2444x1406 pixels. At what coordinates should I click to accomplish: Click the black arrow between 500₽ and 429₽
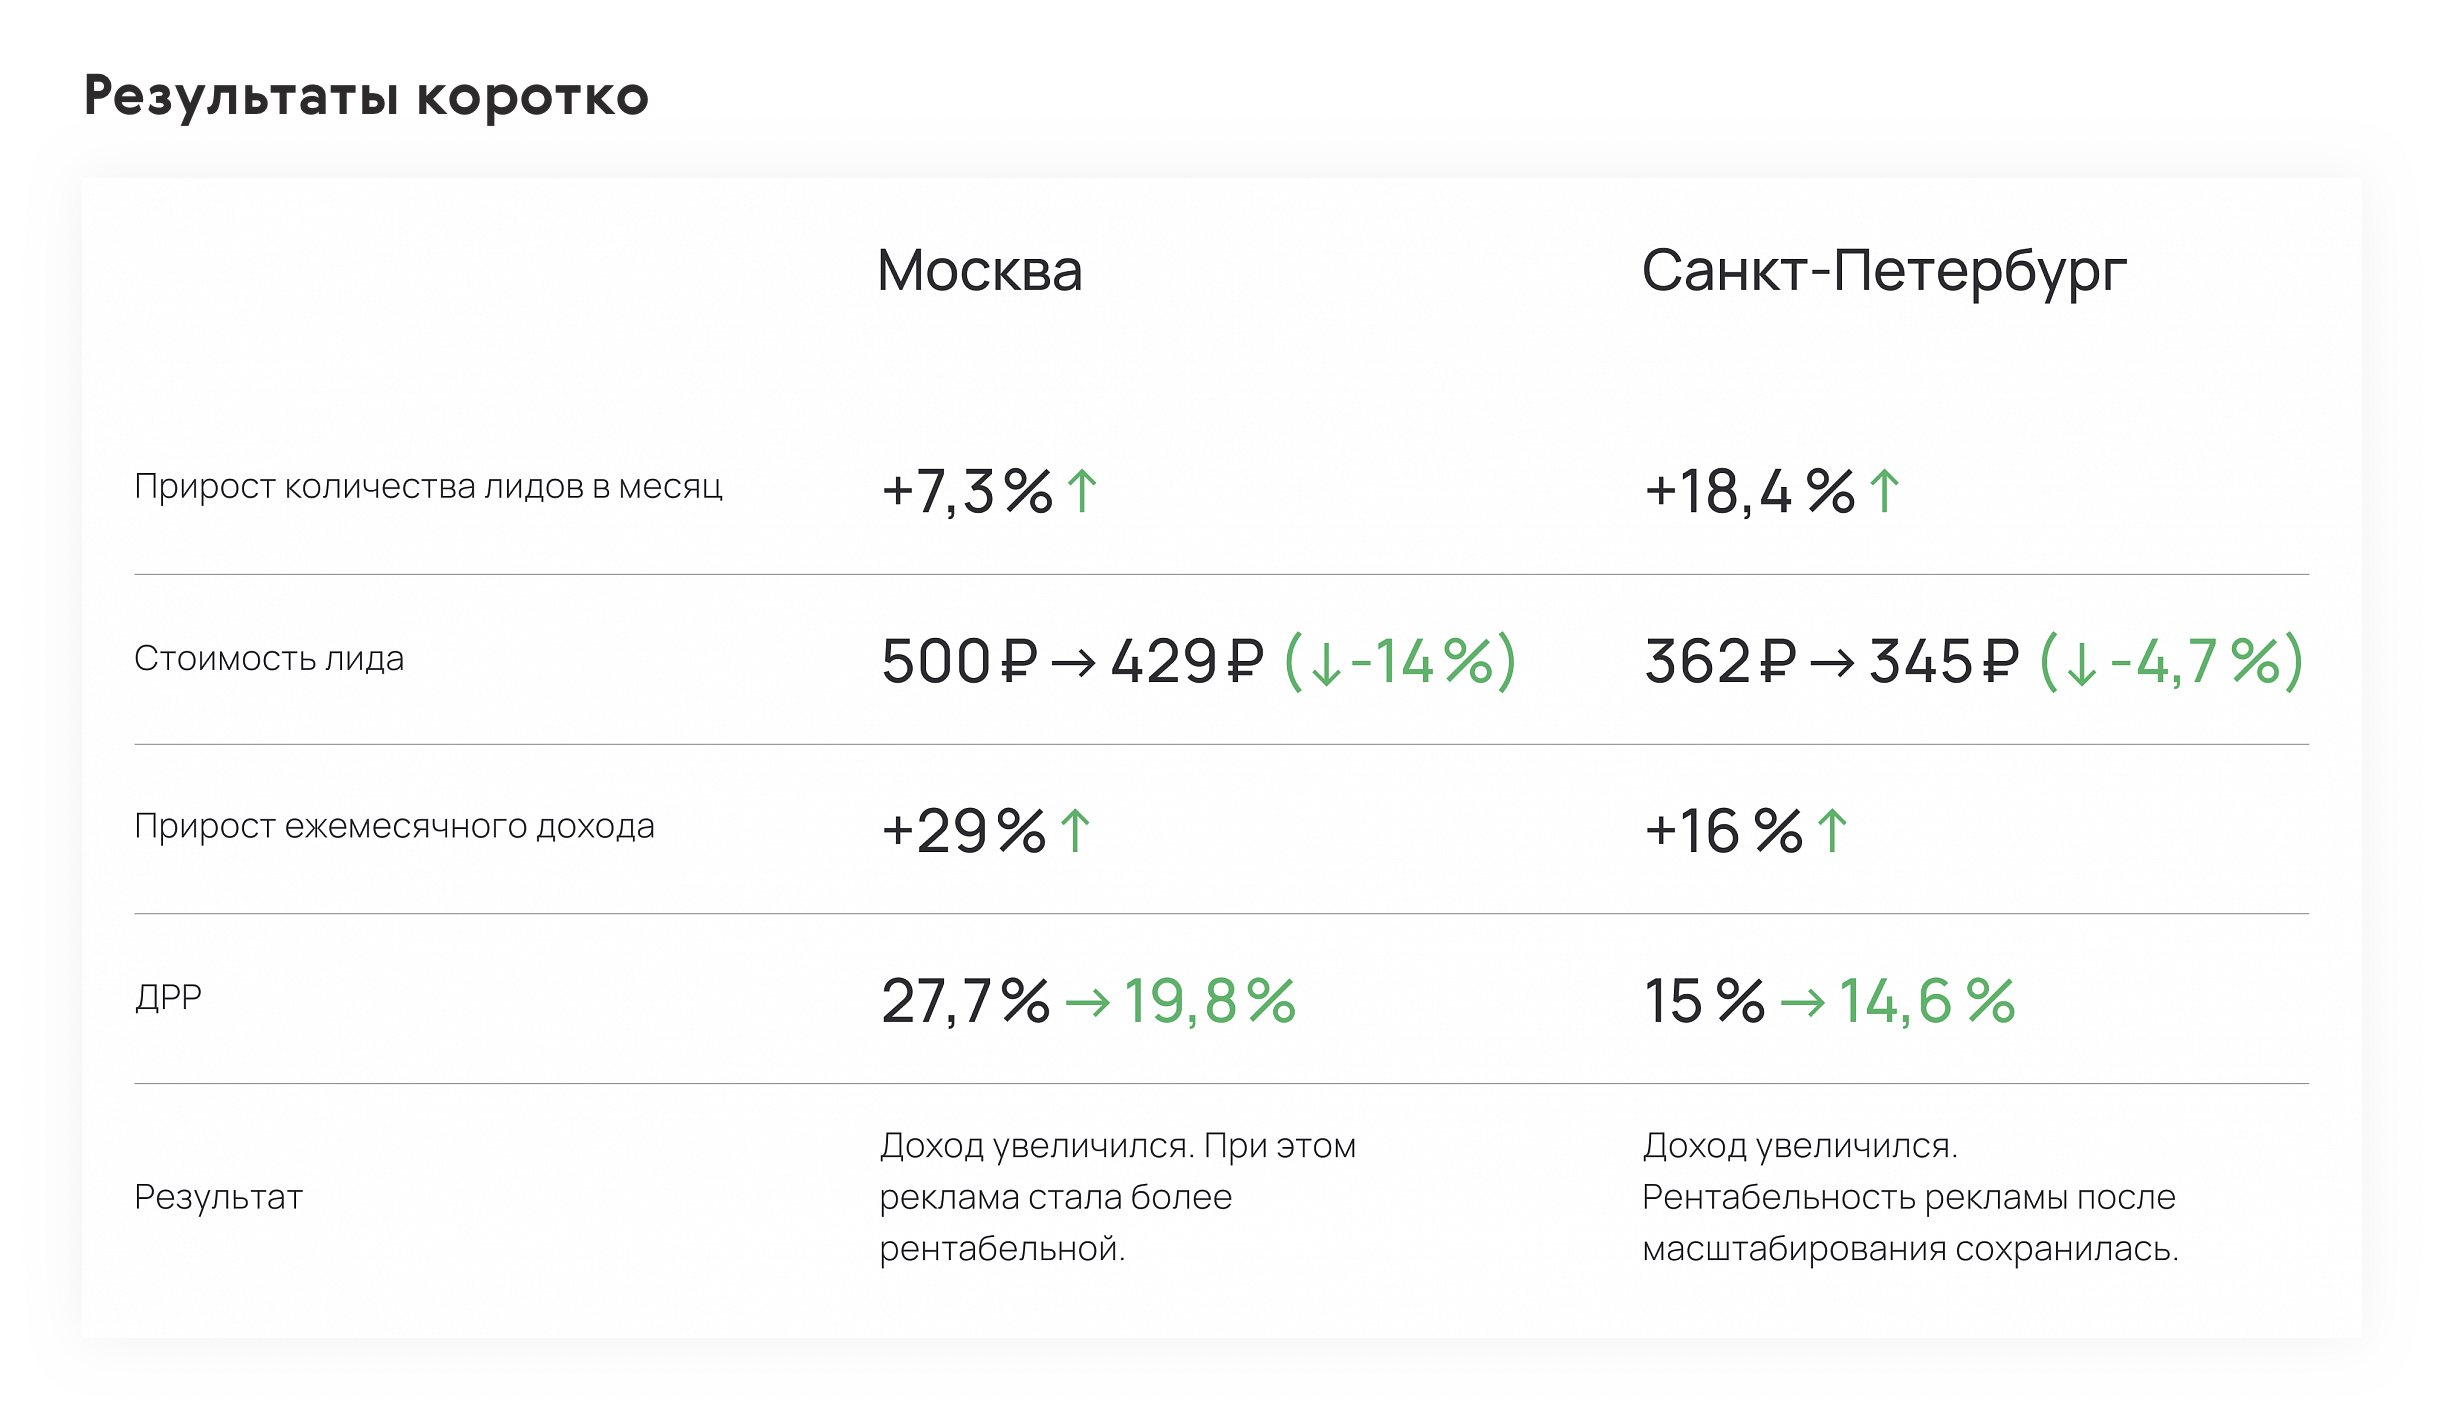(x=1074, y=663)
